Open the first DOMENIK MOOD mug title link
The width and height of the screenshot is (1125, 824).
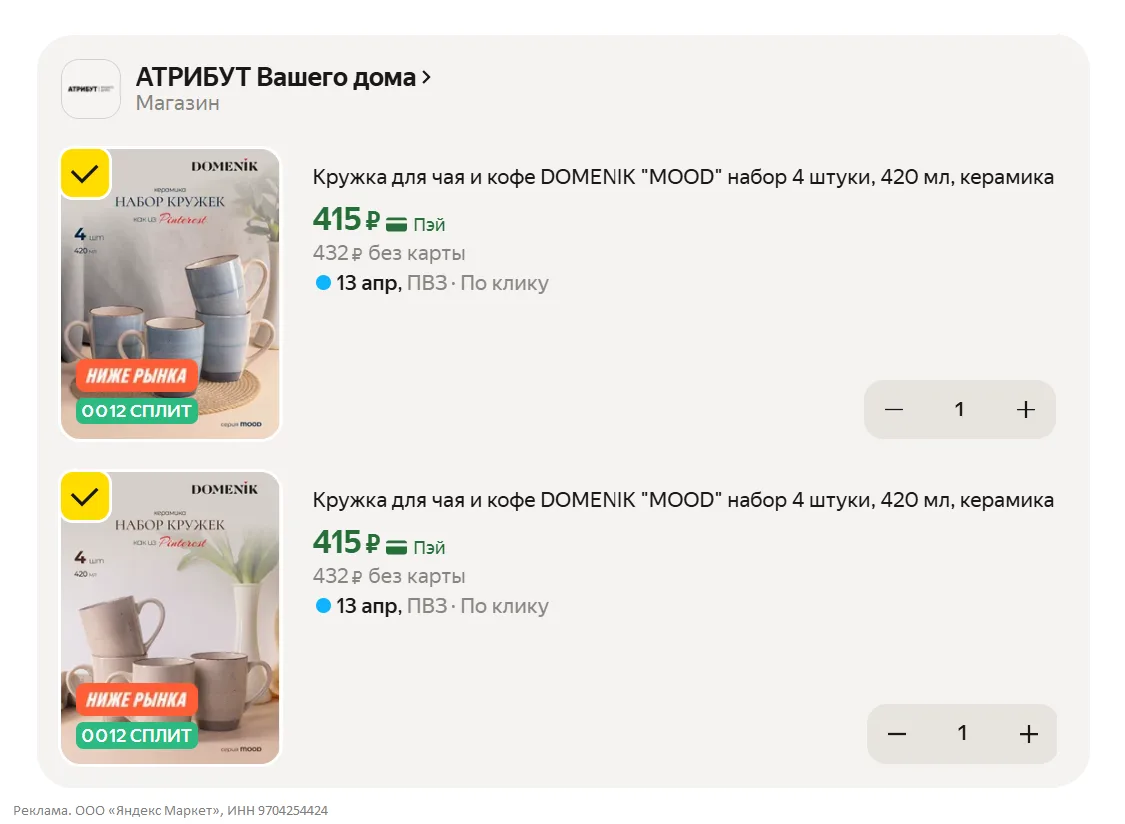683,178
